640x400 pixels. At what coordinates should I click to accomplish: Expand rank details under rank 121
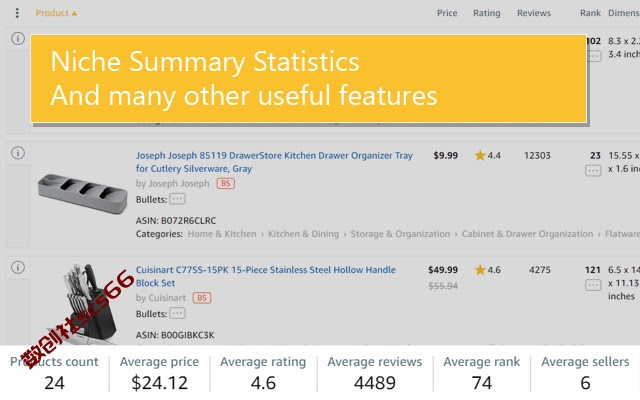(593, 284)
